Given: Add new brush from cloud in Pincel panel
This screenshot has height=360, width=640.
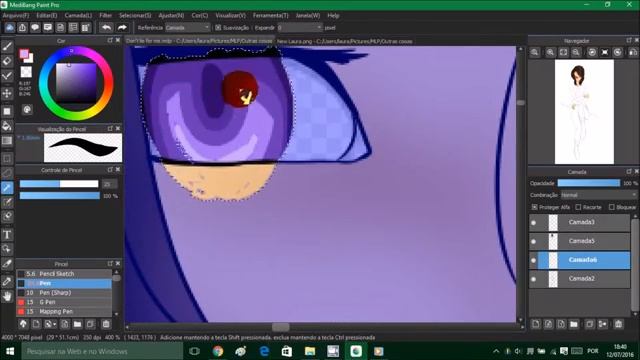Looking at the screenshot, I should point(23,324).
